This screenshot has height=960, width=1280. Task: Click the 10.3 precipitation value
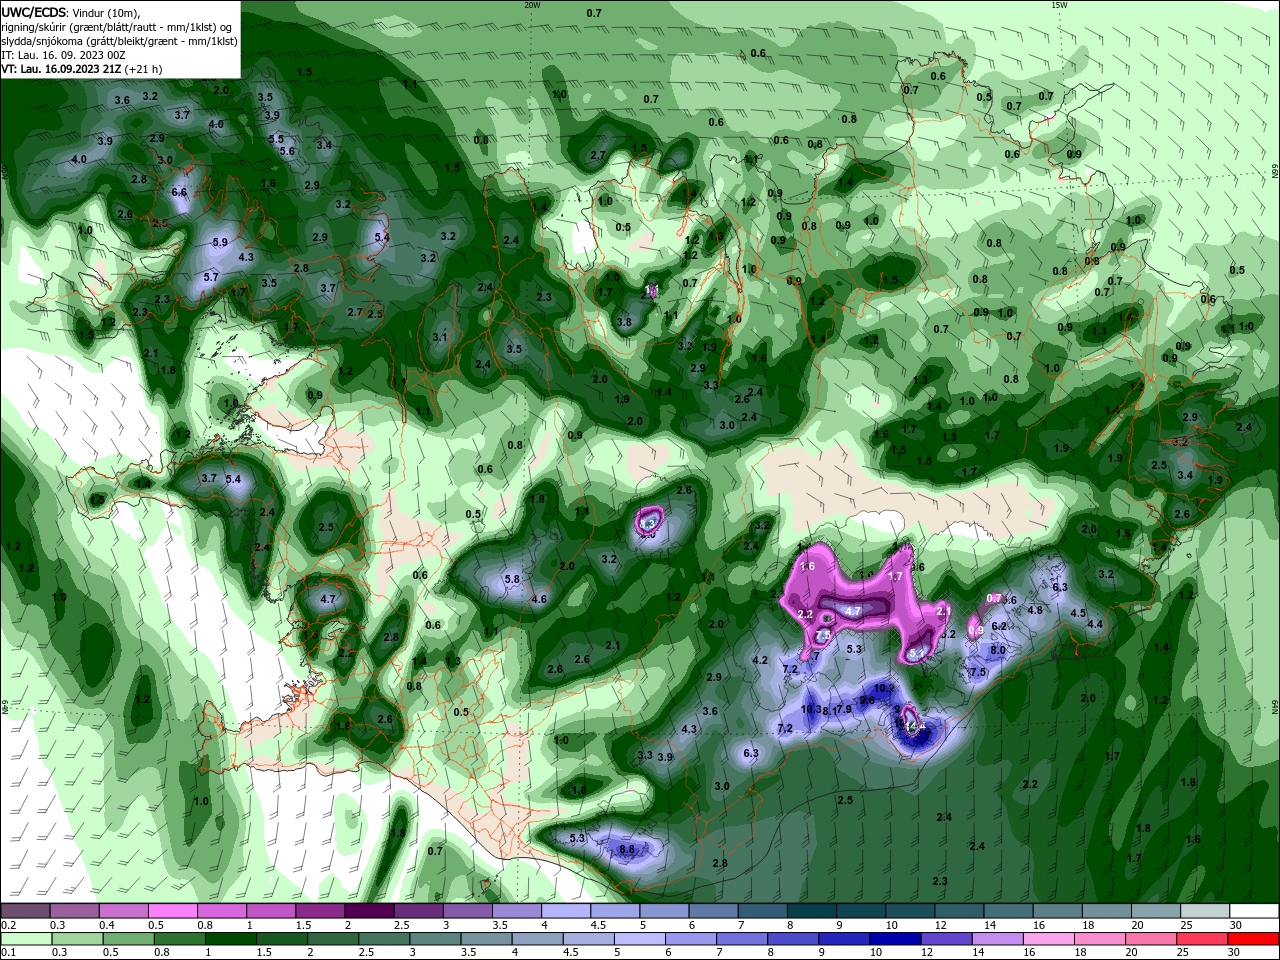coord(811,709)
